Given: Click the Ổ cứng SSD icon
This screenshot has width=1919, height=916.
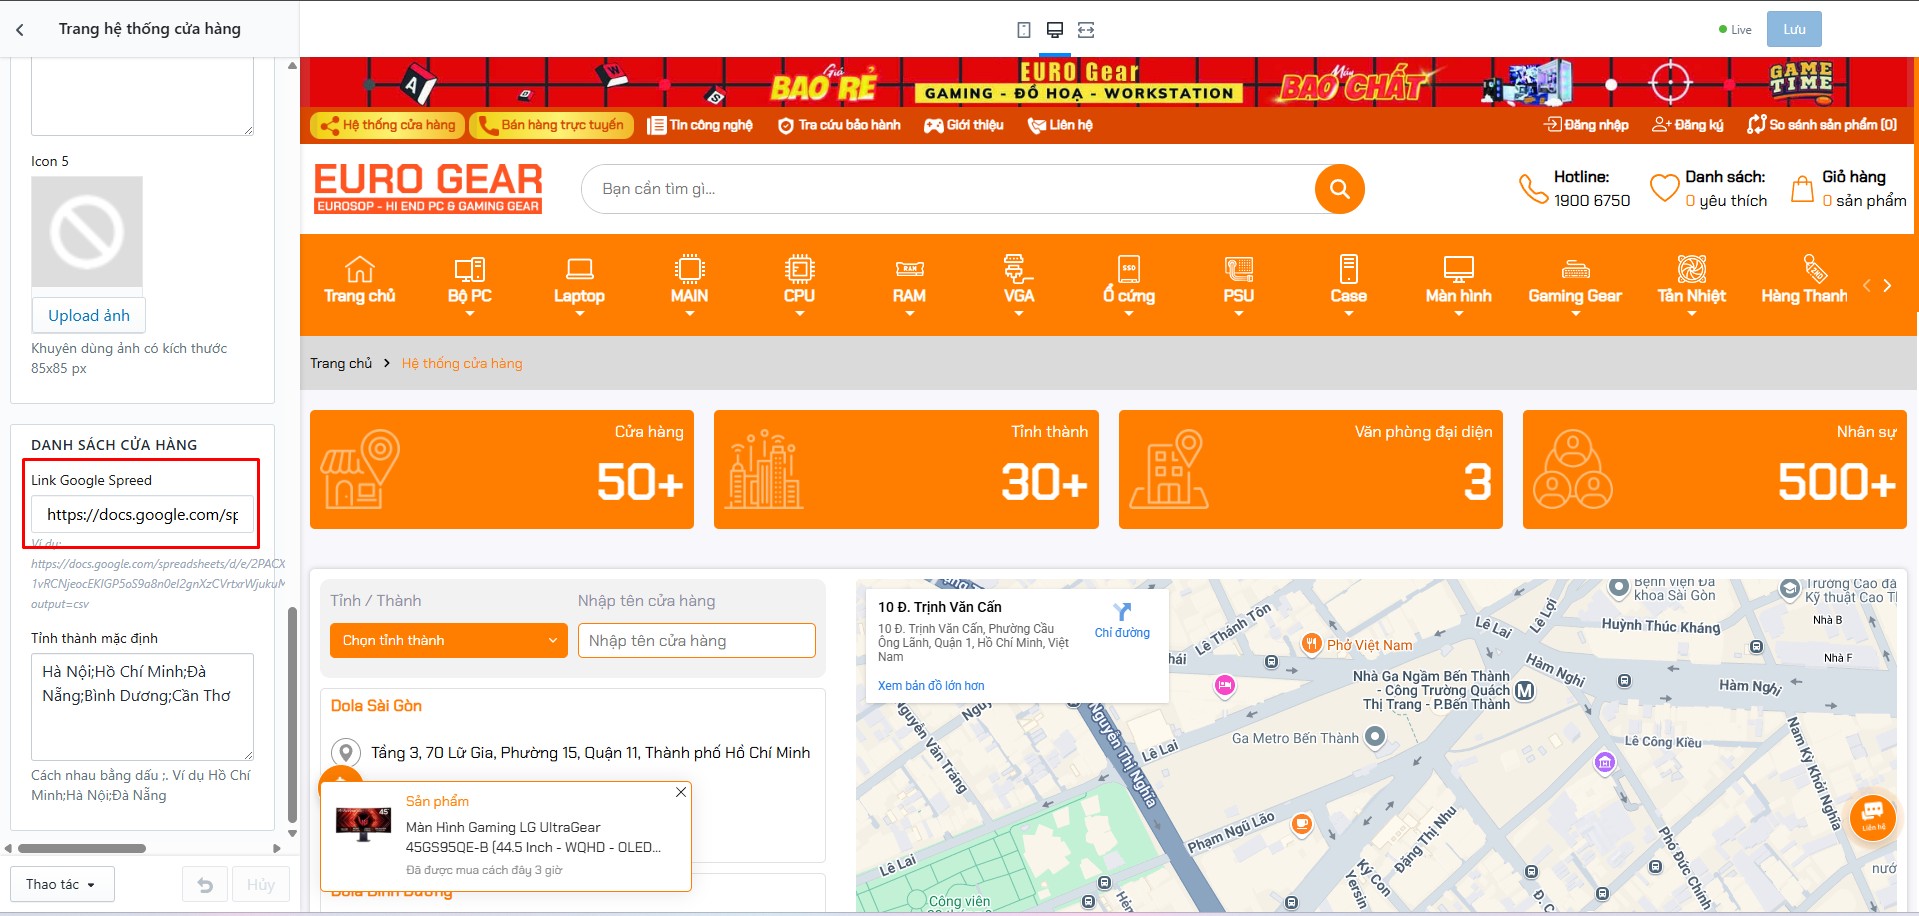Looking at the screenshot, I should 1129,269.
